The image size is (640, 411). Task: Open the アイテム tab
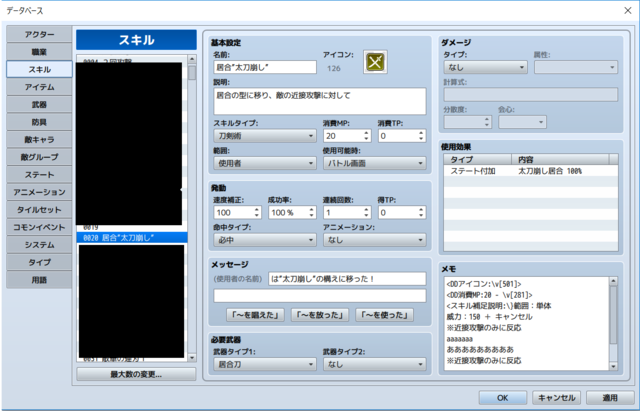click(x=39, y=87)
